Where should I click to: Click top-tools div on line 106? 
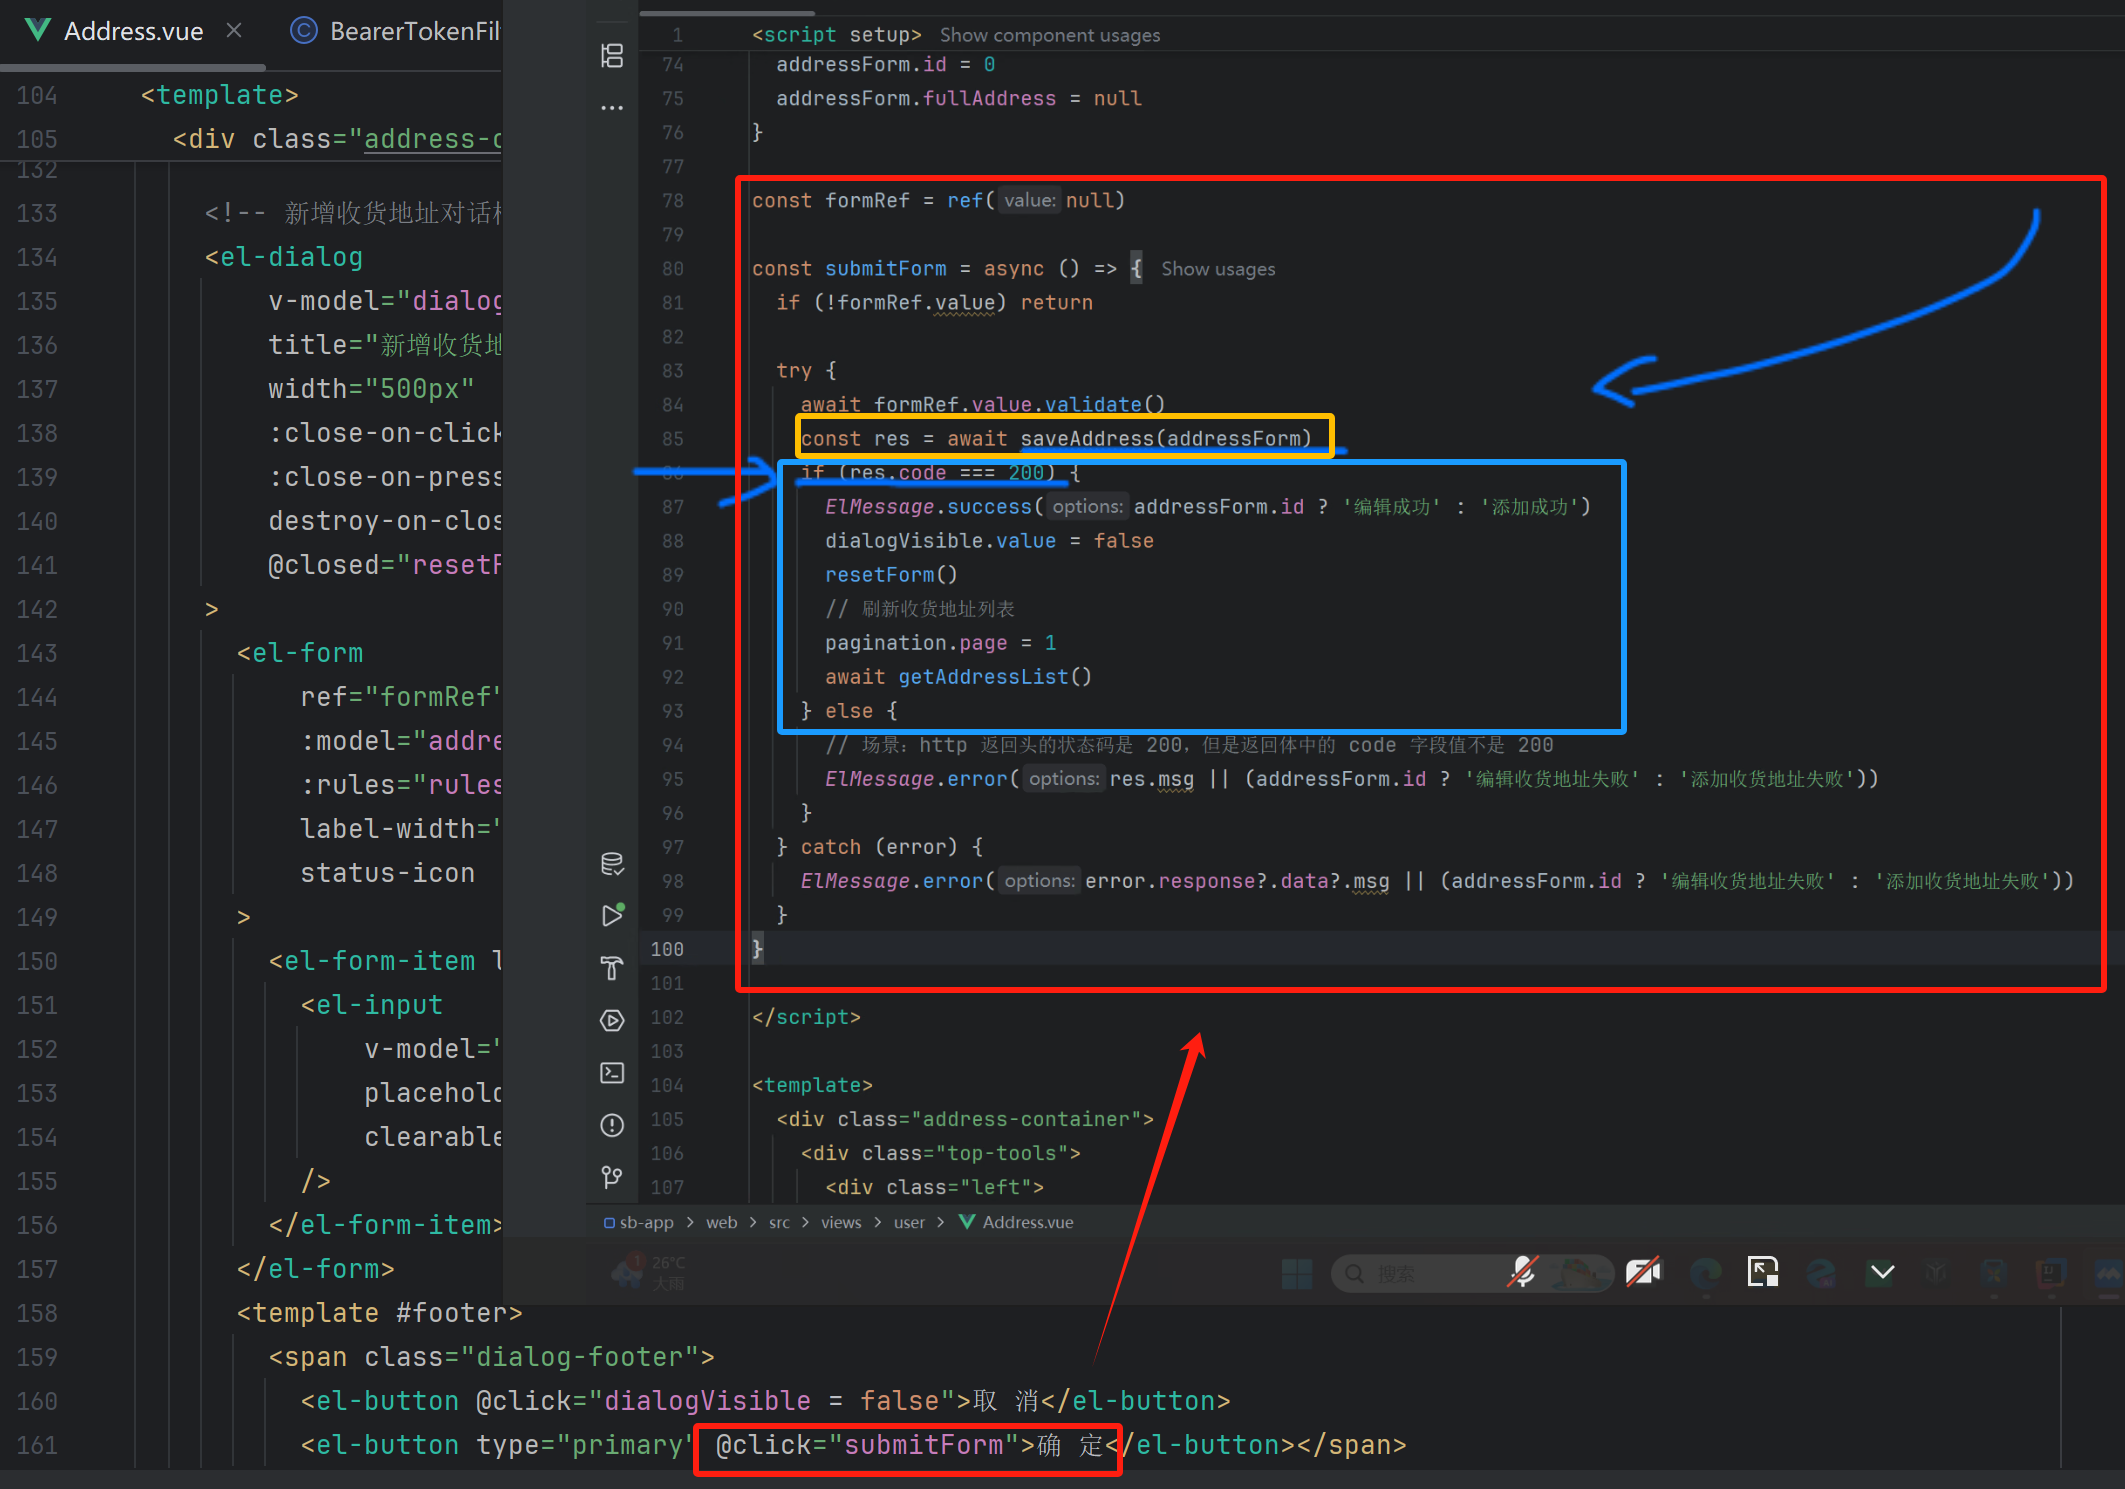point(940,1153)
